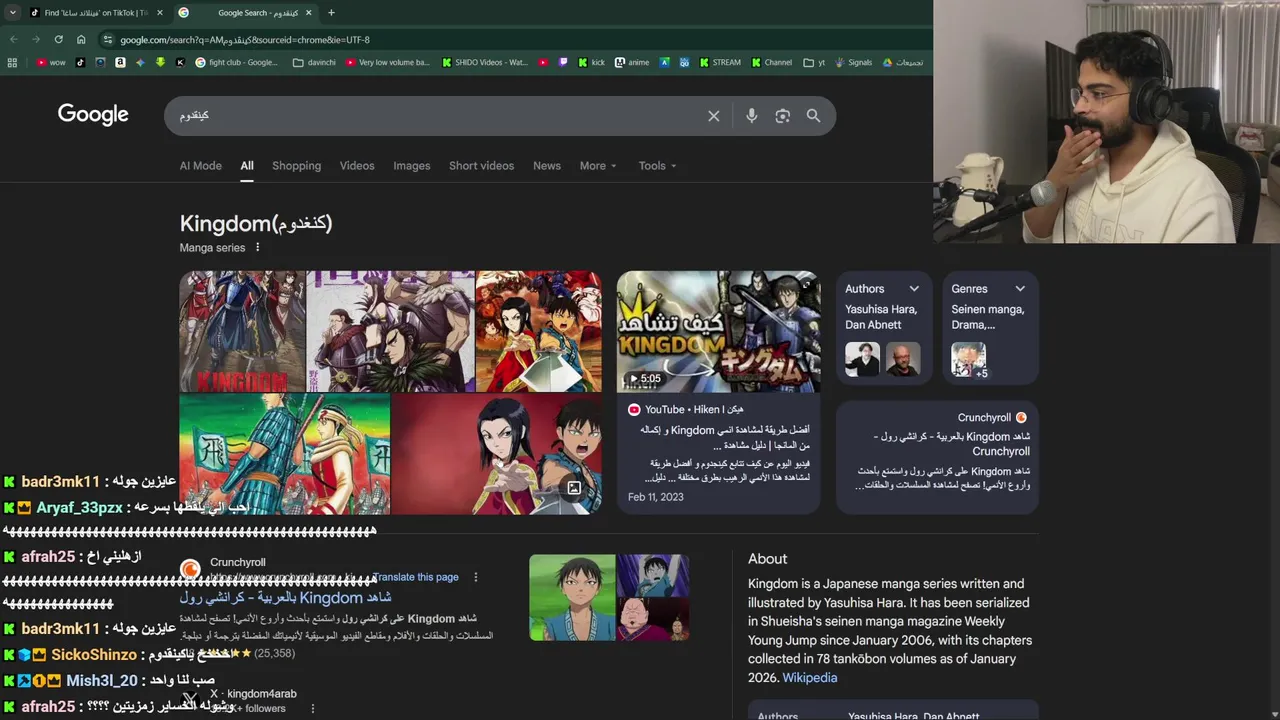Switch to the 'AI Mode' tab

click(x=200, y=166)
